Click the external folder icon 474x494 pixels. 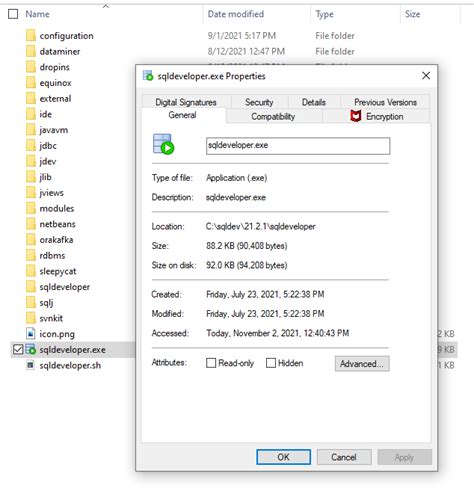(x=31, y=98)
